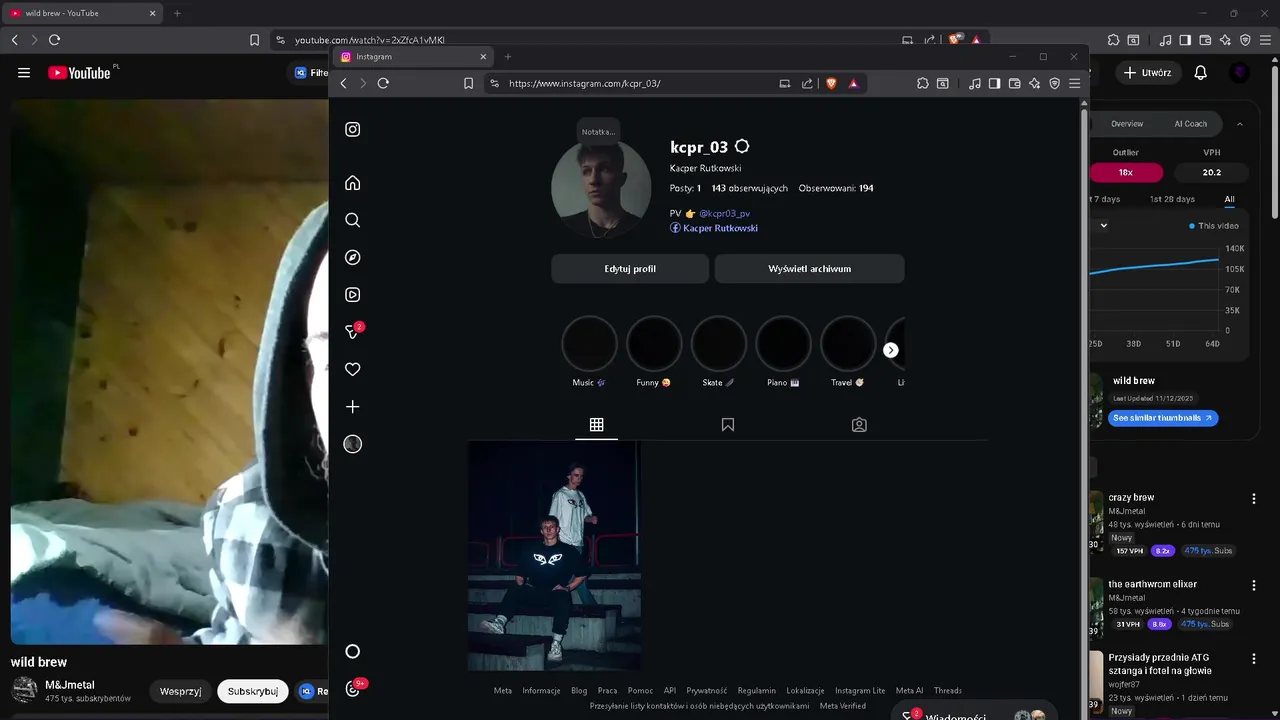The image size is (1280, 720).
Task: Open options menu for crazy brew video
Action: [1254, 498]
